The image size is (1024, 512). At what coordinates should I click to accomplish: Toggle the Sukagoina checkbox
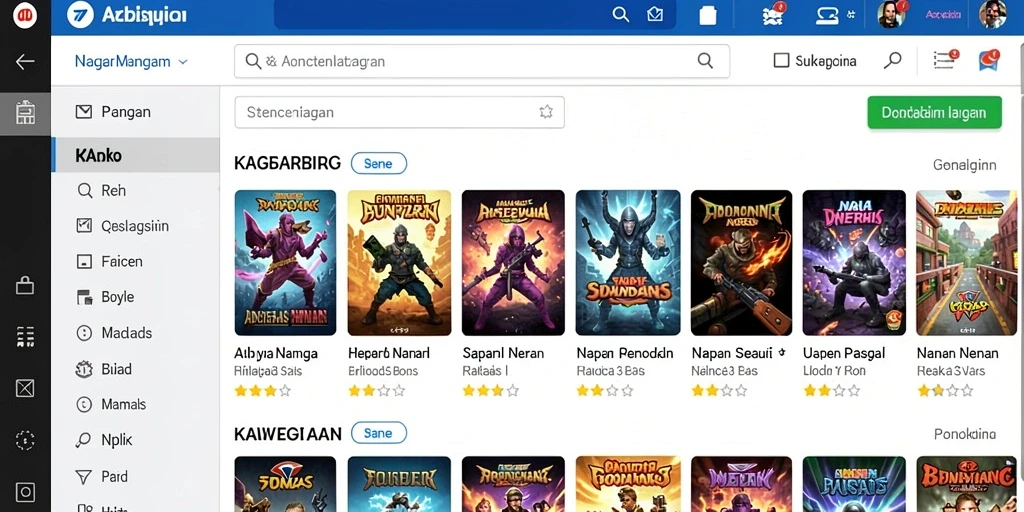pyautogui.click(x=781, y=61)
